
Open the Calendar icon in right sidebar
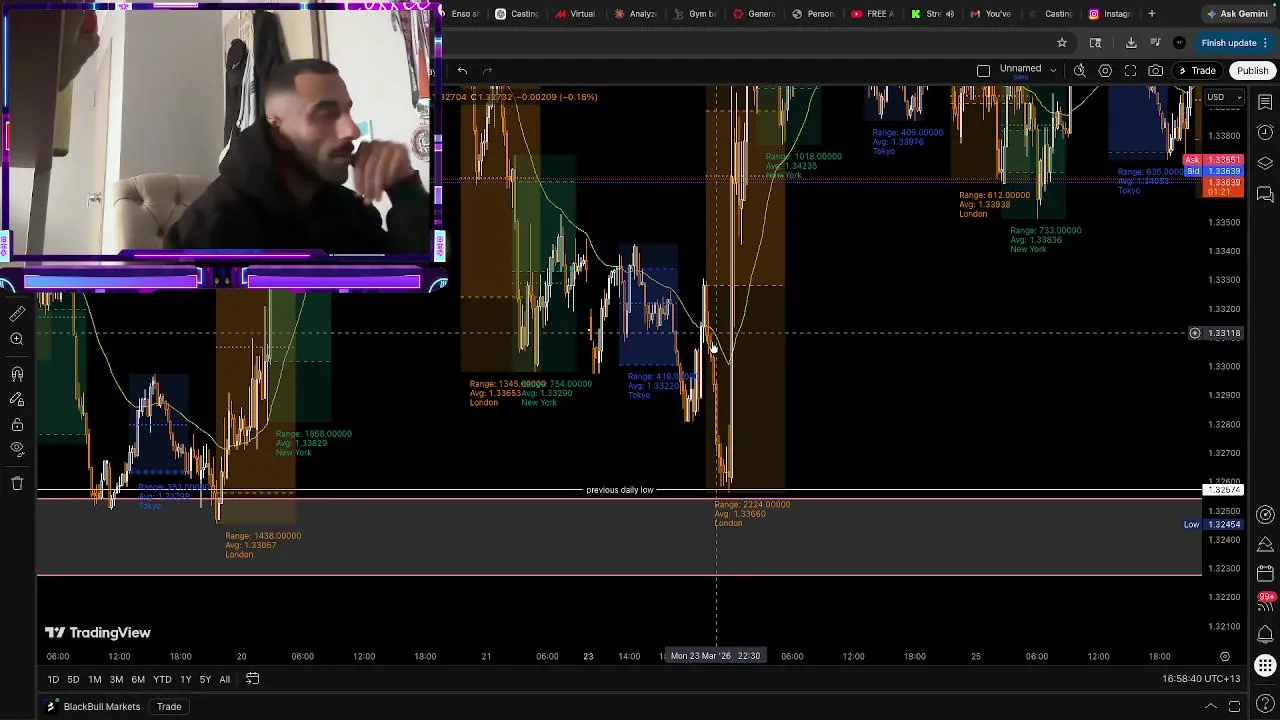[1265, 574]
